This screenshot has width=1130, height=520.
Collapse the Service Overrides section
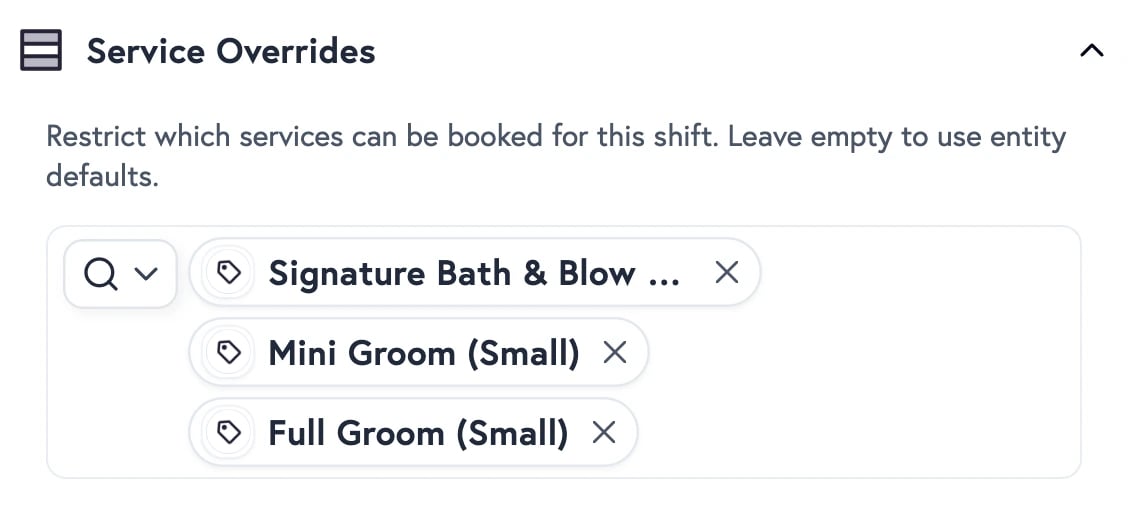(1092, 50)
